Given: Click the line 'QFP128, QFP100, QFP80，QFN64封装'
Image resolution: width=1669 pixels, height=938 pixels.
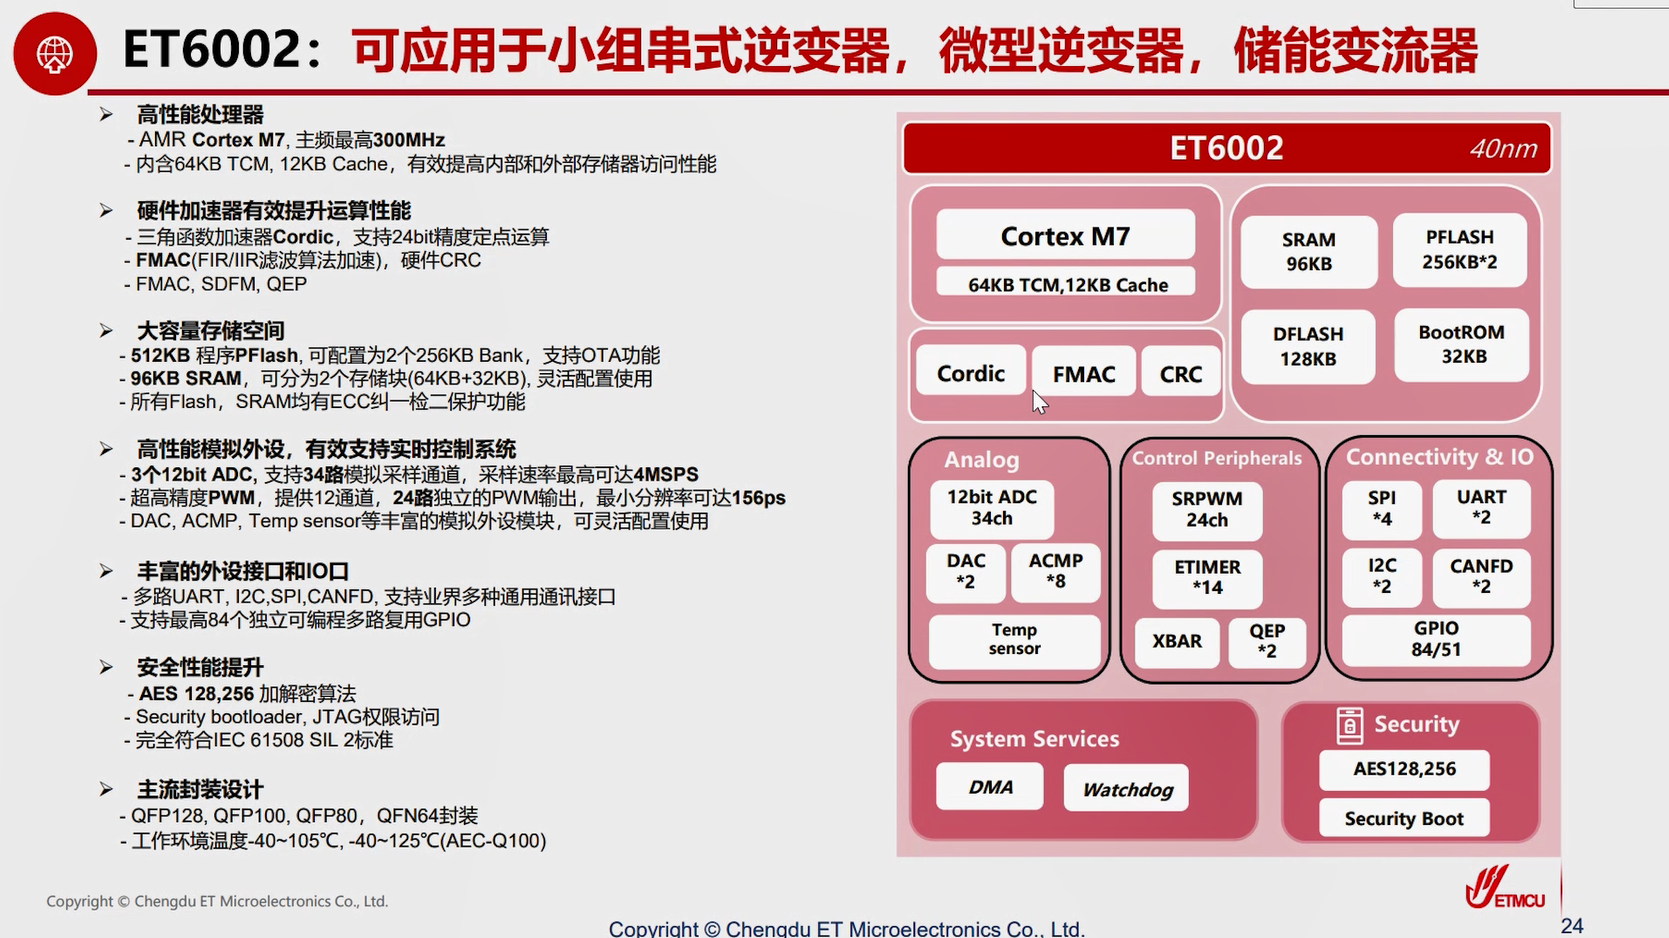Looking at the screenshot, I should 299,816.
